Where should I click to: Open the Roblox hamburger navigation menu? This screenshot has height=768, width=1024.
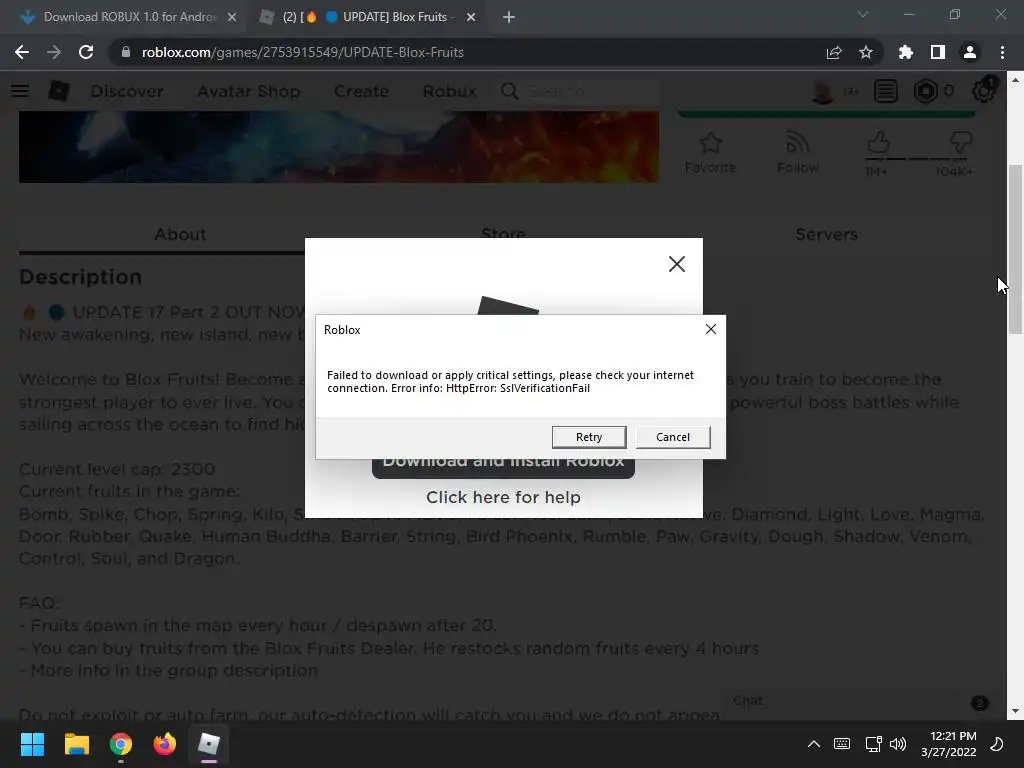point(20,91)
